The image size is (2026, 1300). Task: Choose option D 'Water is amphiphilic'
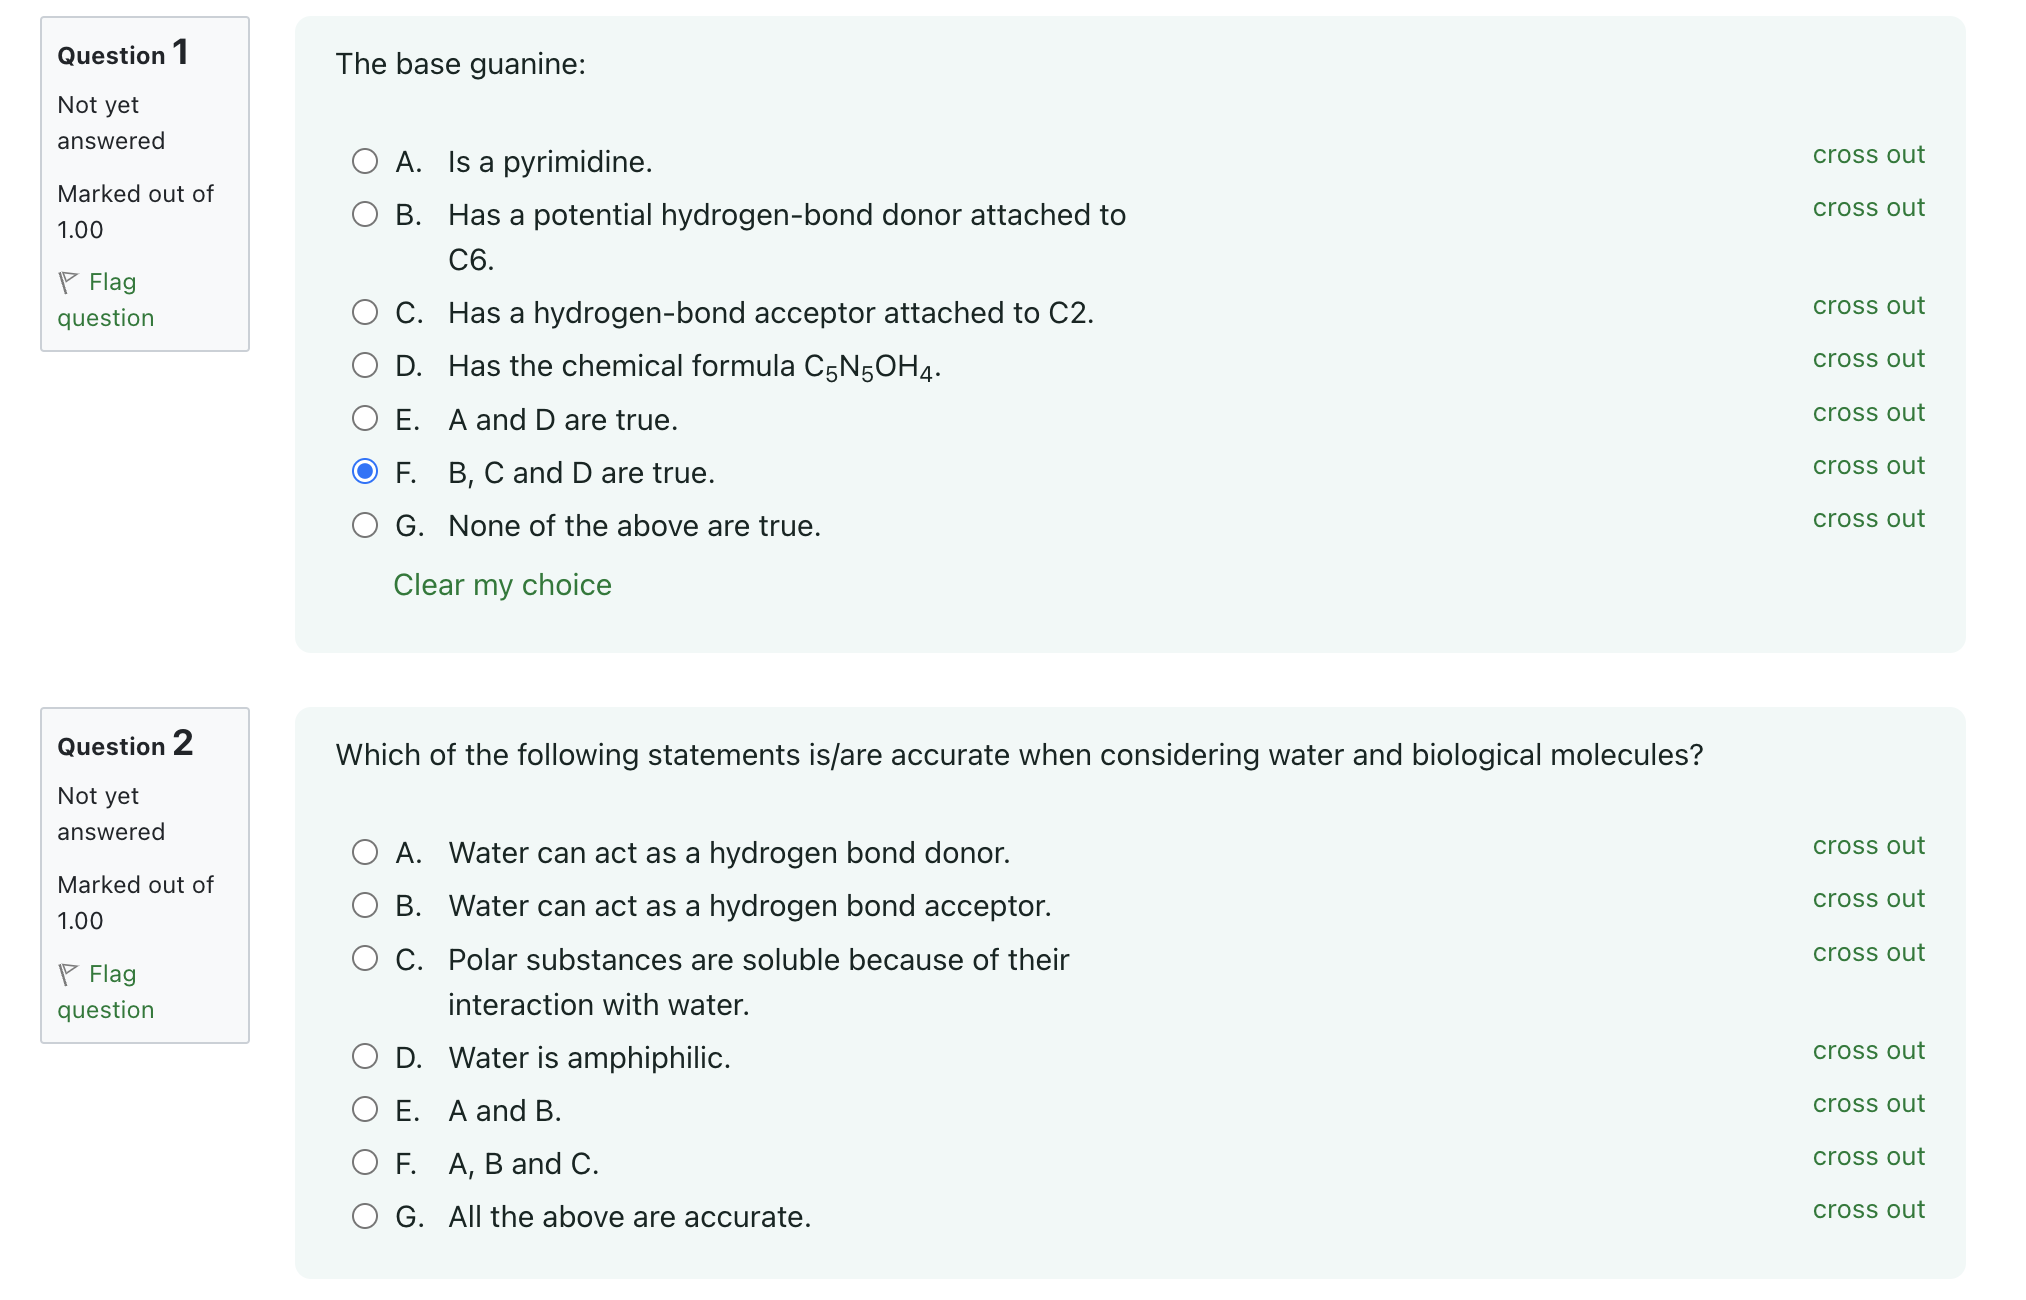pos(364,1056)
